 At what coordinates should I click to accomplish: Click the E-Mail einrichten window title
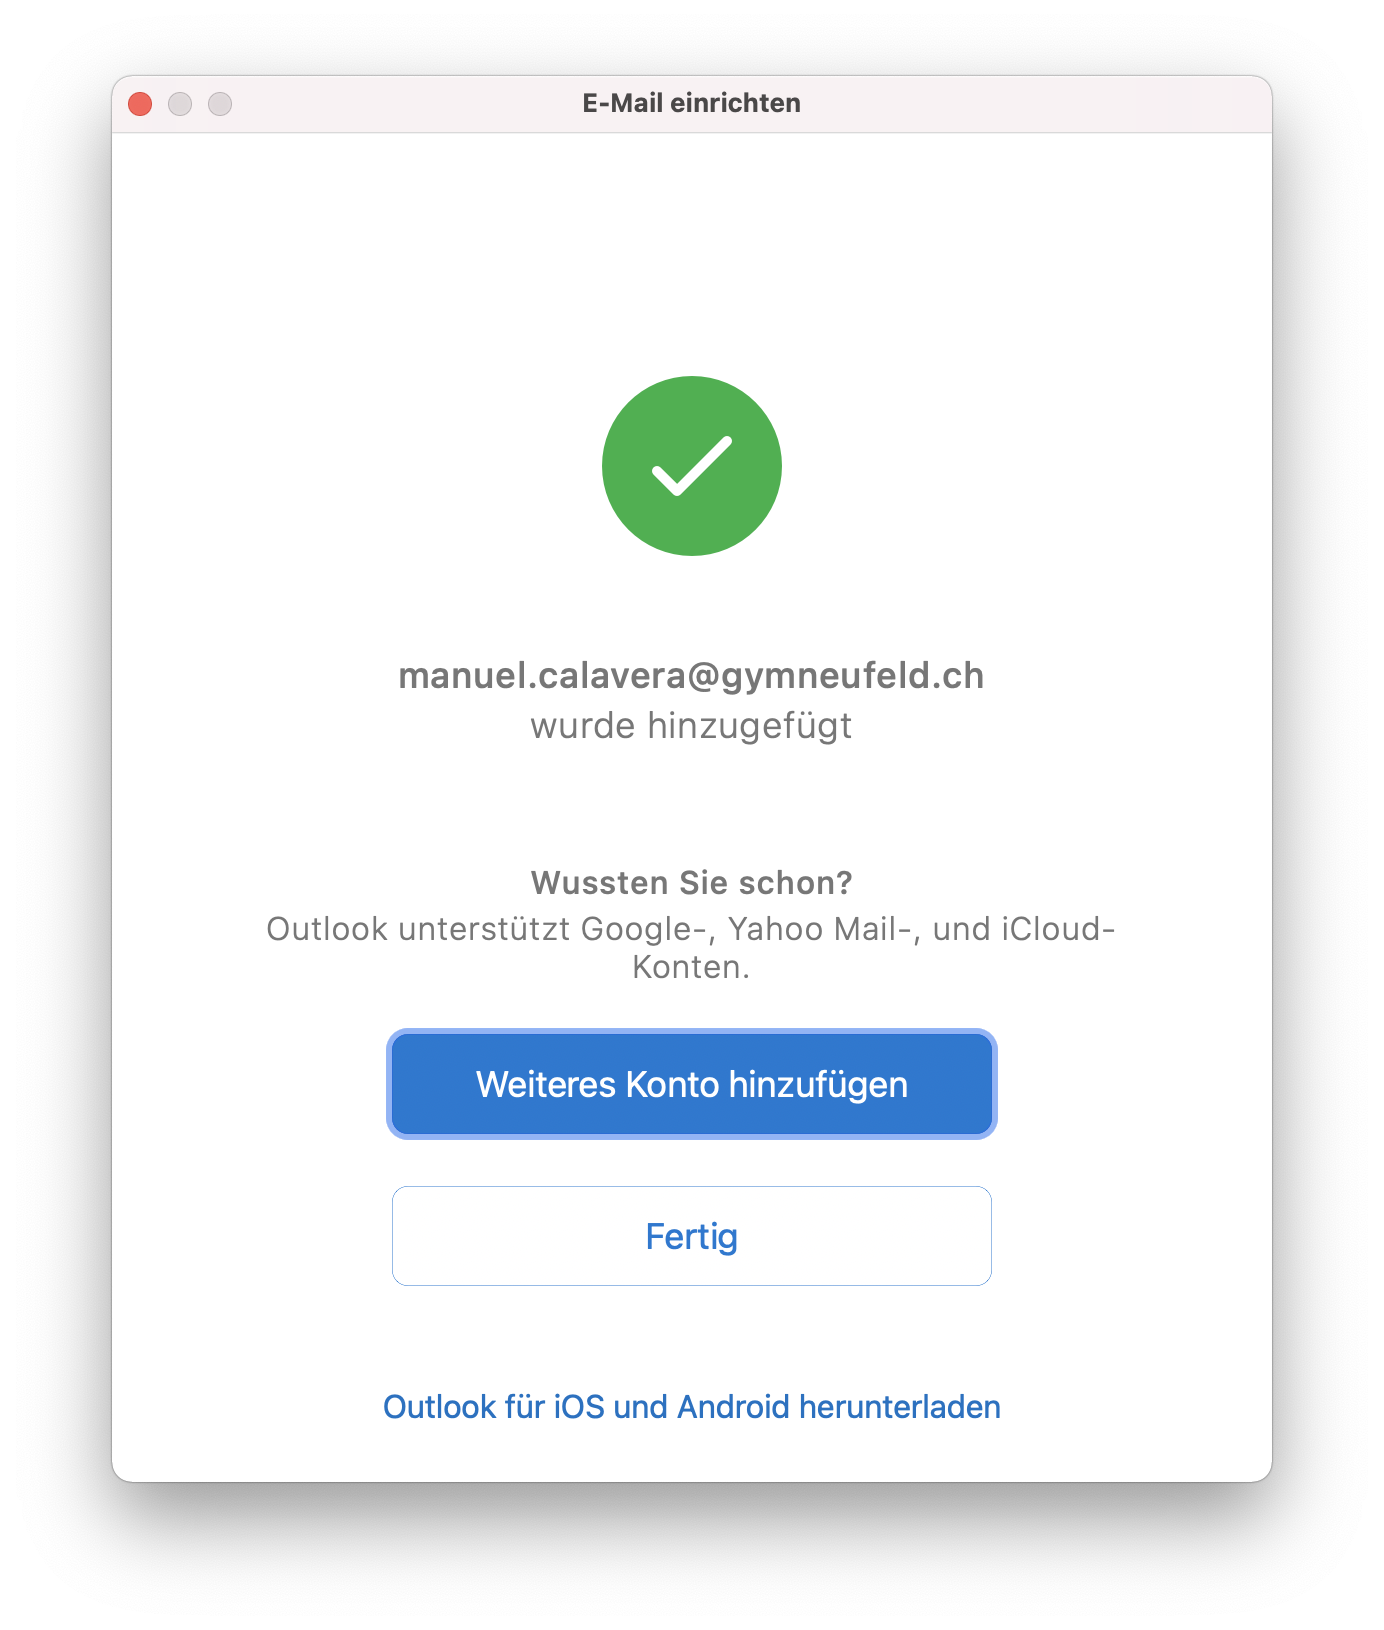[x=691, y=103]
